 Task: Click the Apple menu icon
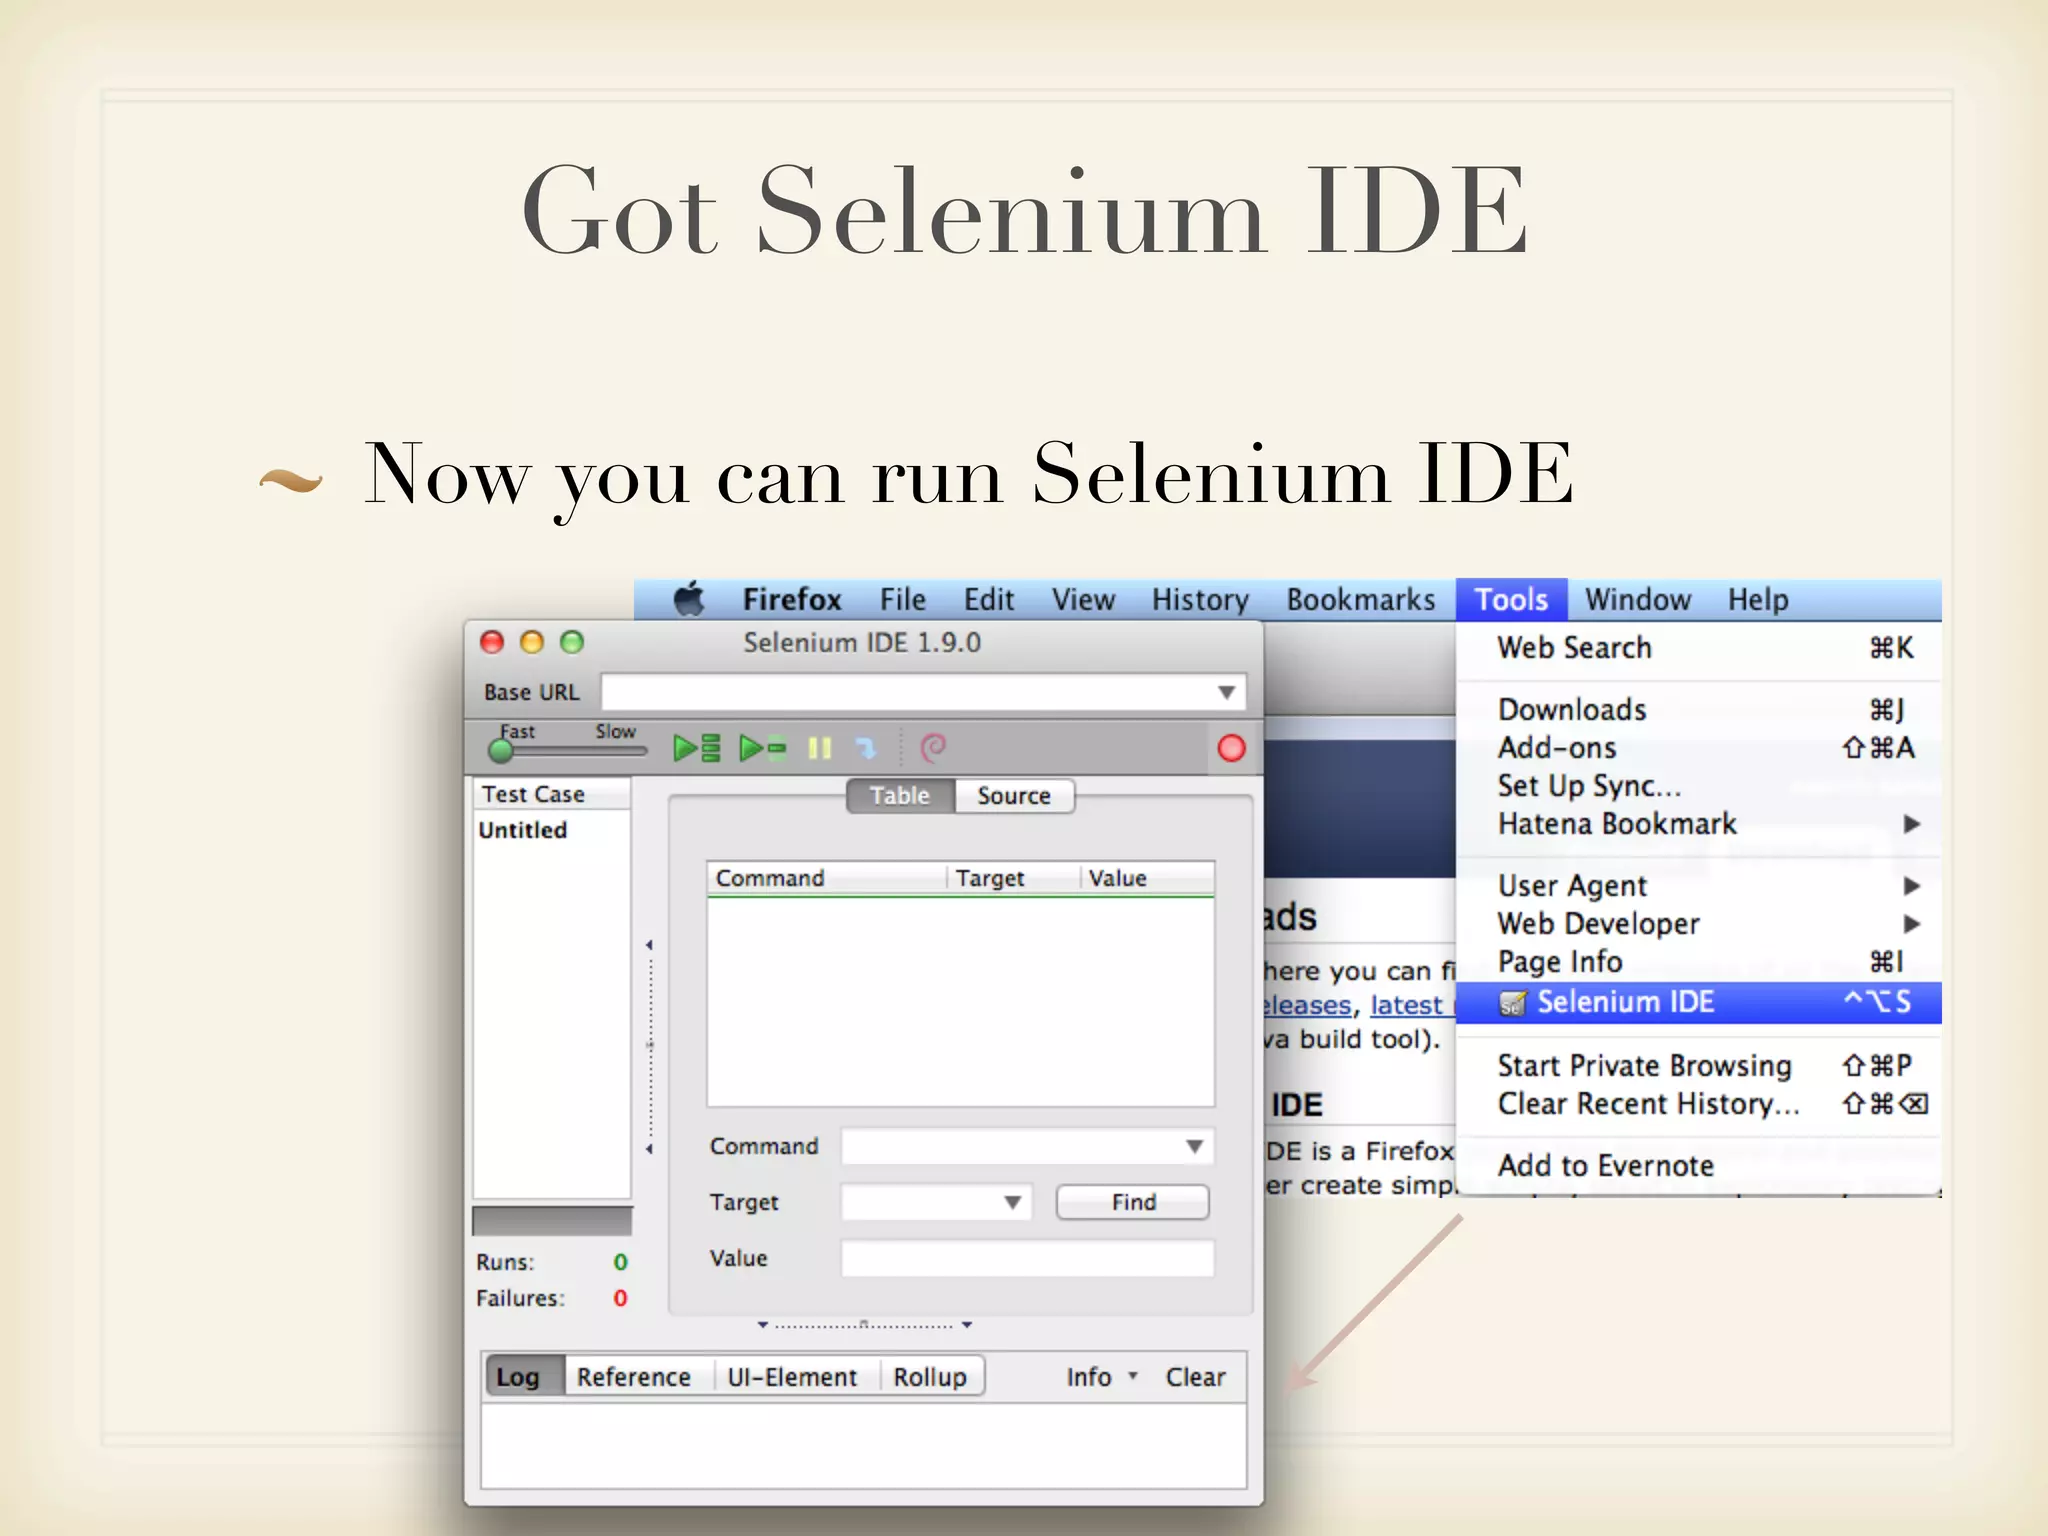pyautogui.click(x=689, y=599)
